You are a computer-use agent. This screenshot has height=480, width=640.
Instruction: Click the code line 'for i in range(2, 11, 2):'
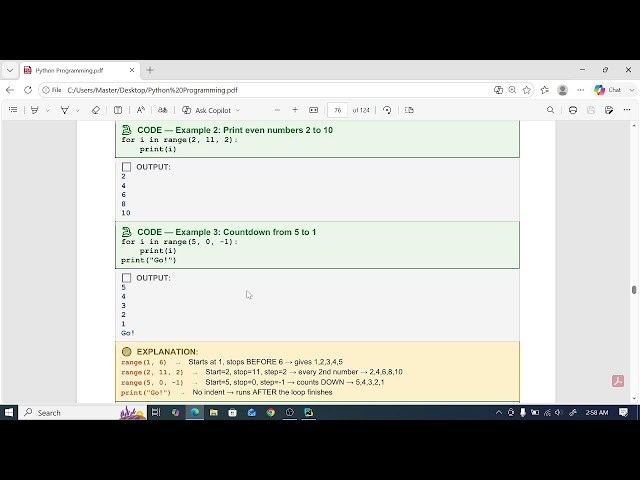point(179,140)
